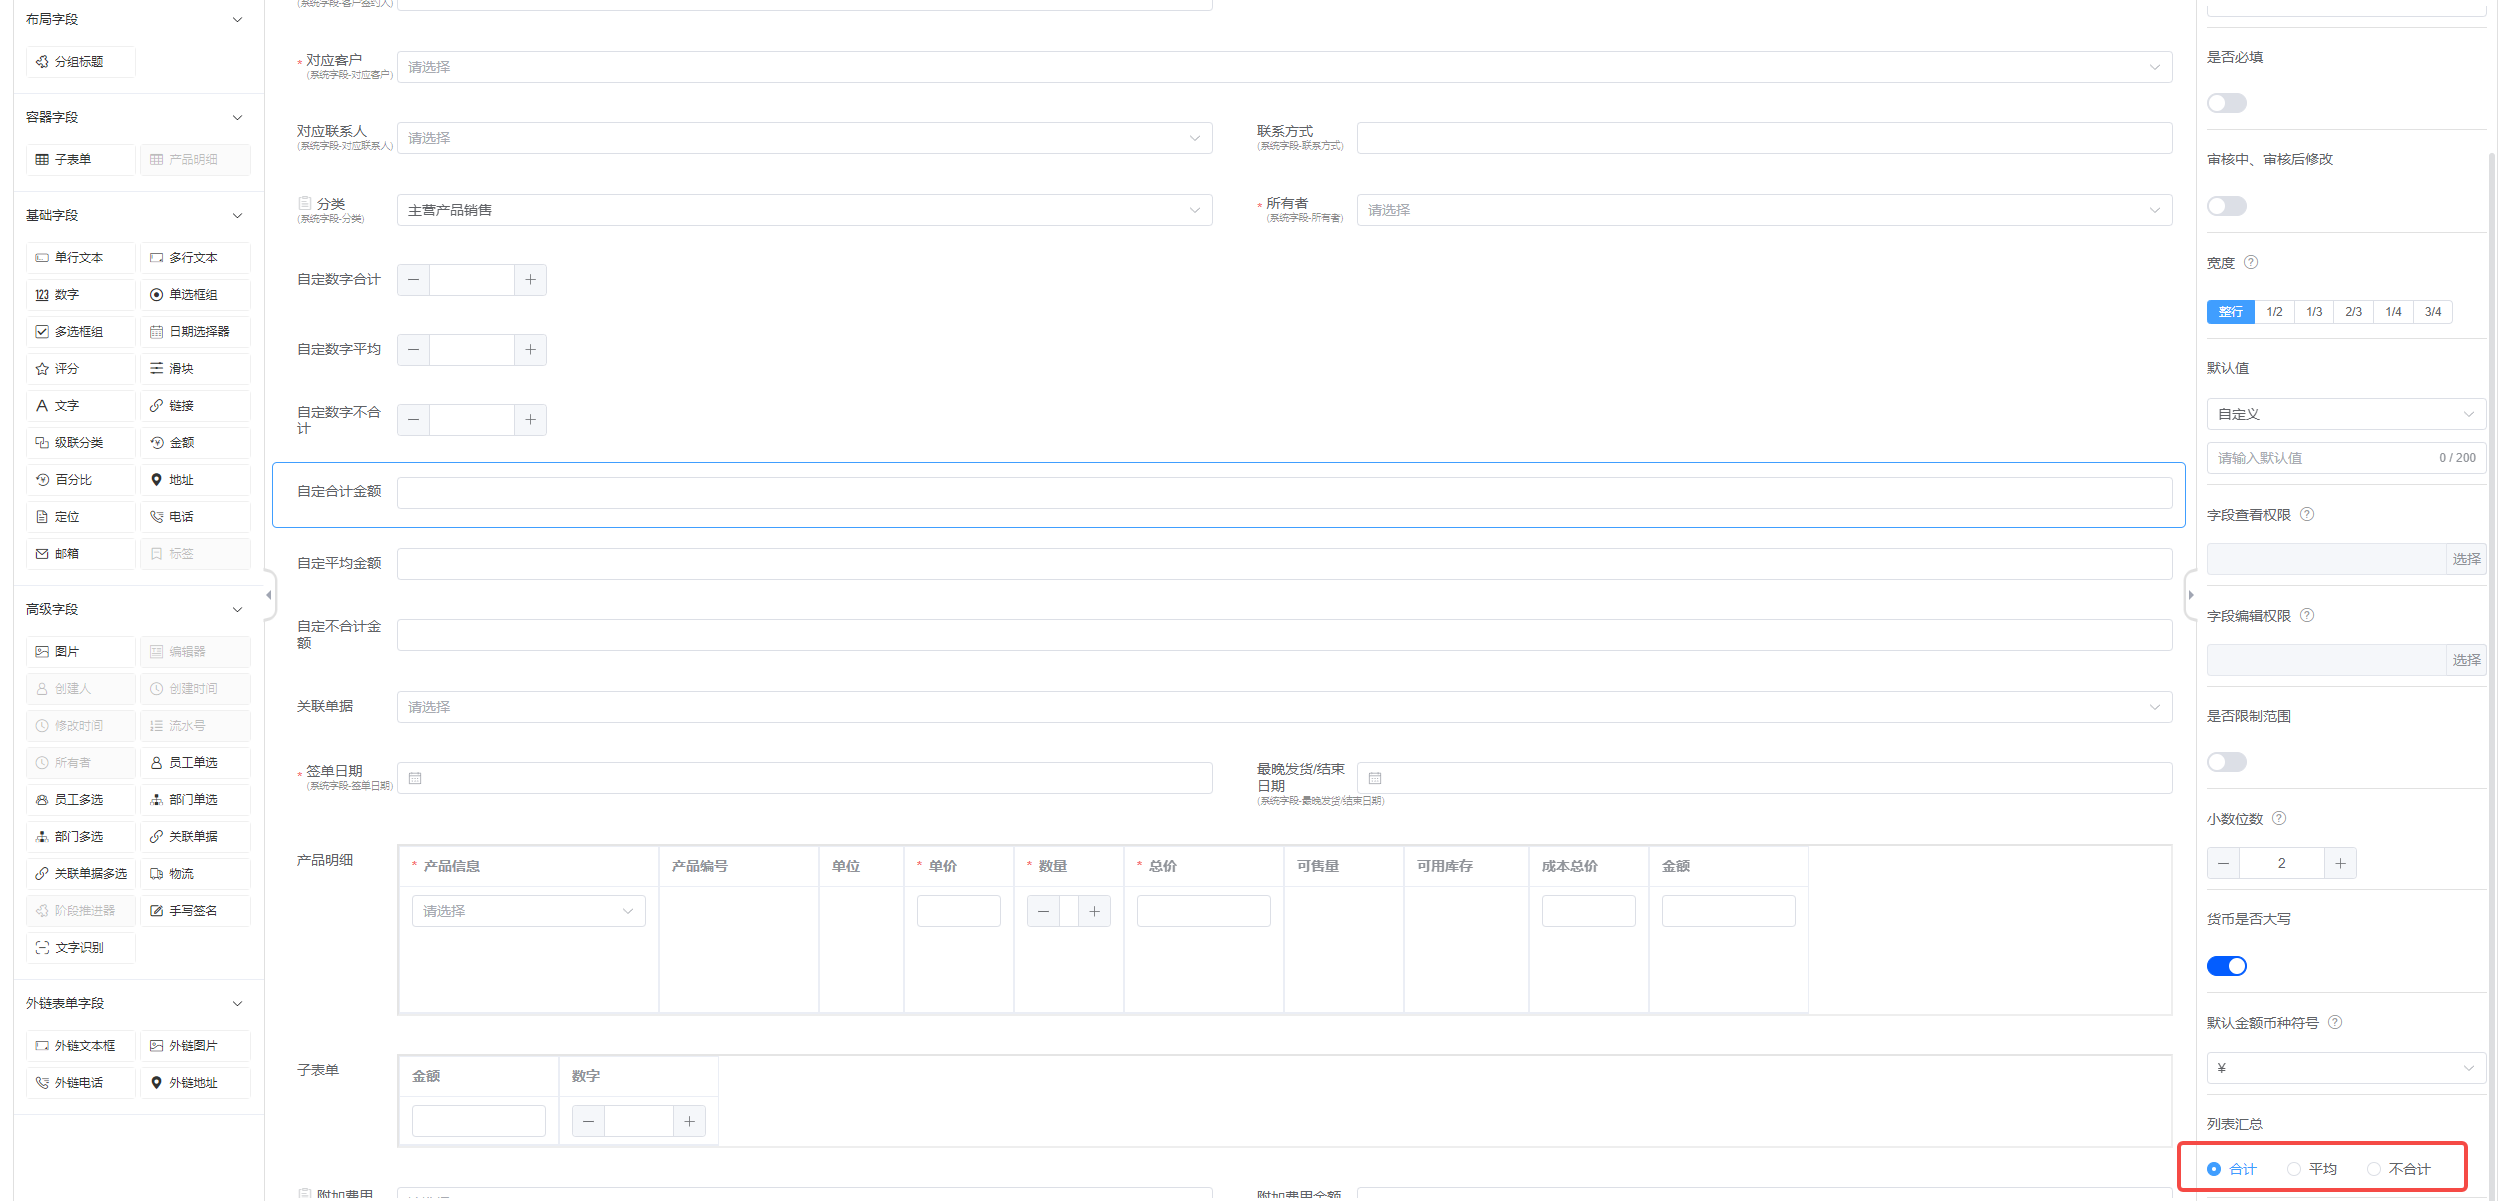Click 选择 for 字段查看权限
Screen dimensions: 2507x1201
(x=2466, y=559)
